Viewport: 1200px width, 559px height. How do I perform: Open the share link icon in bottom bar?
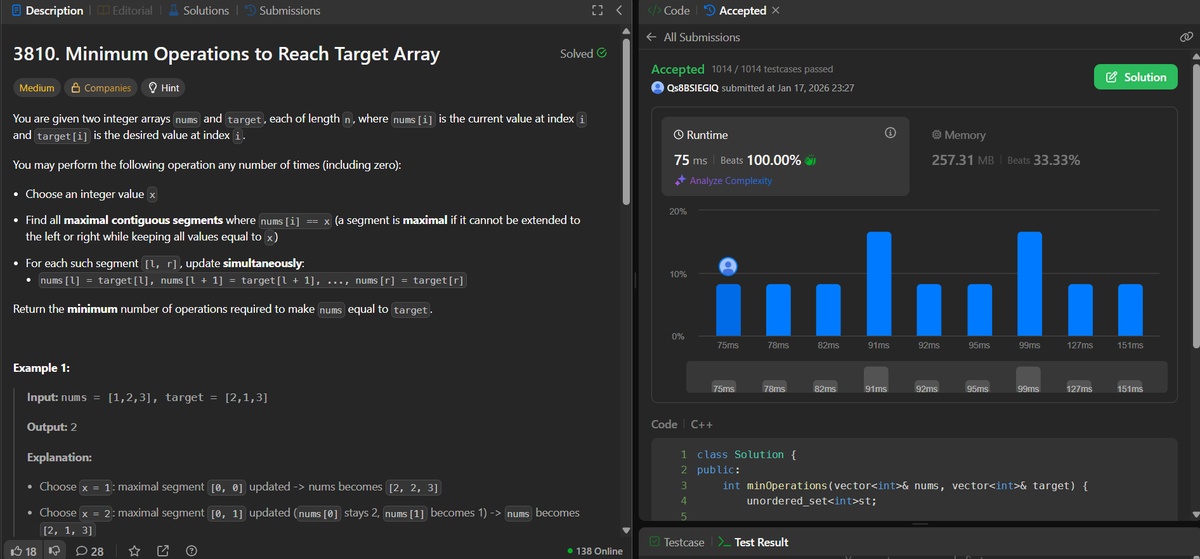[162, 550]
